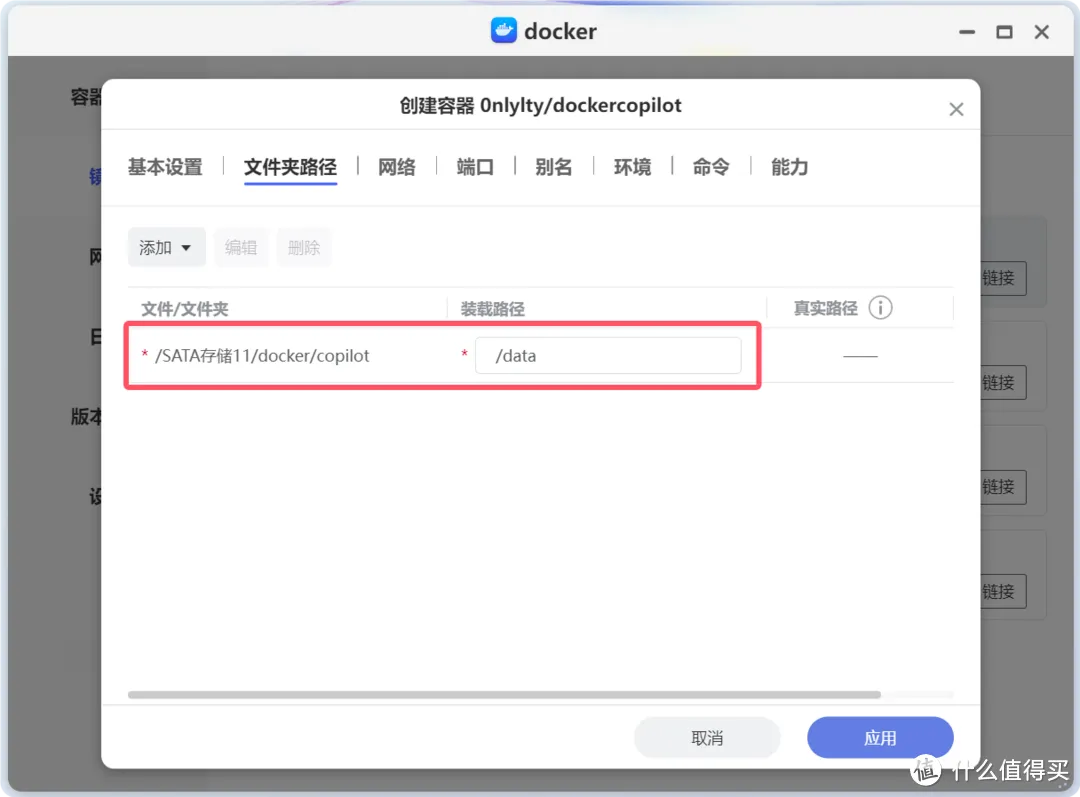Click the 删除 button
The image size is (1080, 797).
click(304, 247)
